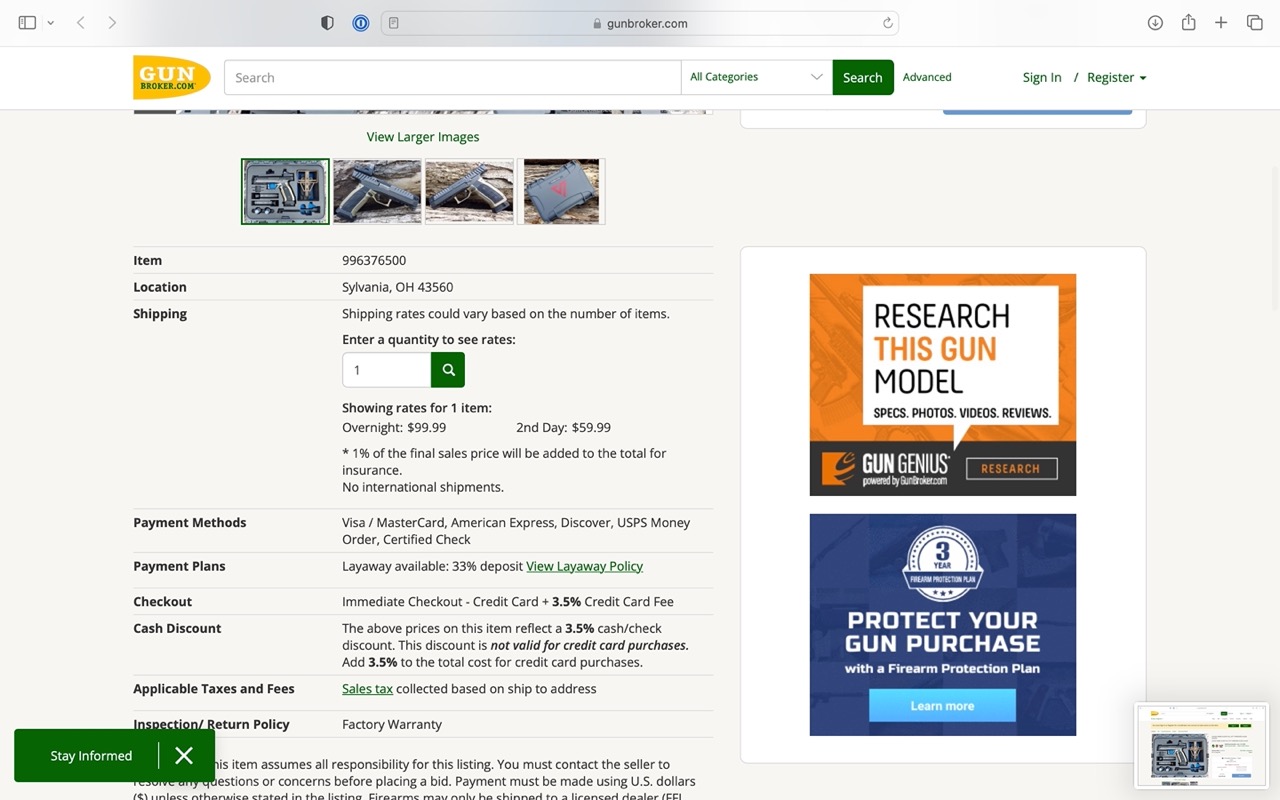The image size is (1280, 800).
Task: Expand the All Categories dropdown
Action: pos(756,77)
